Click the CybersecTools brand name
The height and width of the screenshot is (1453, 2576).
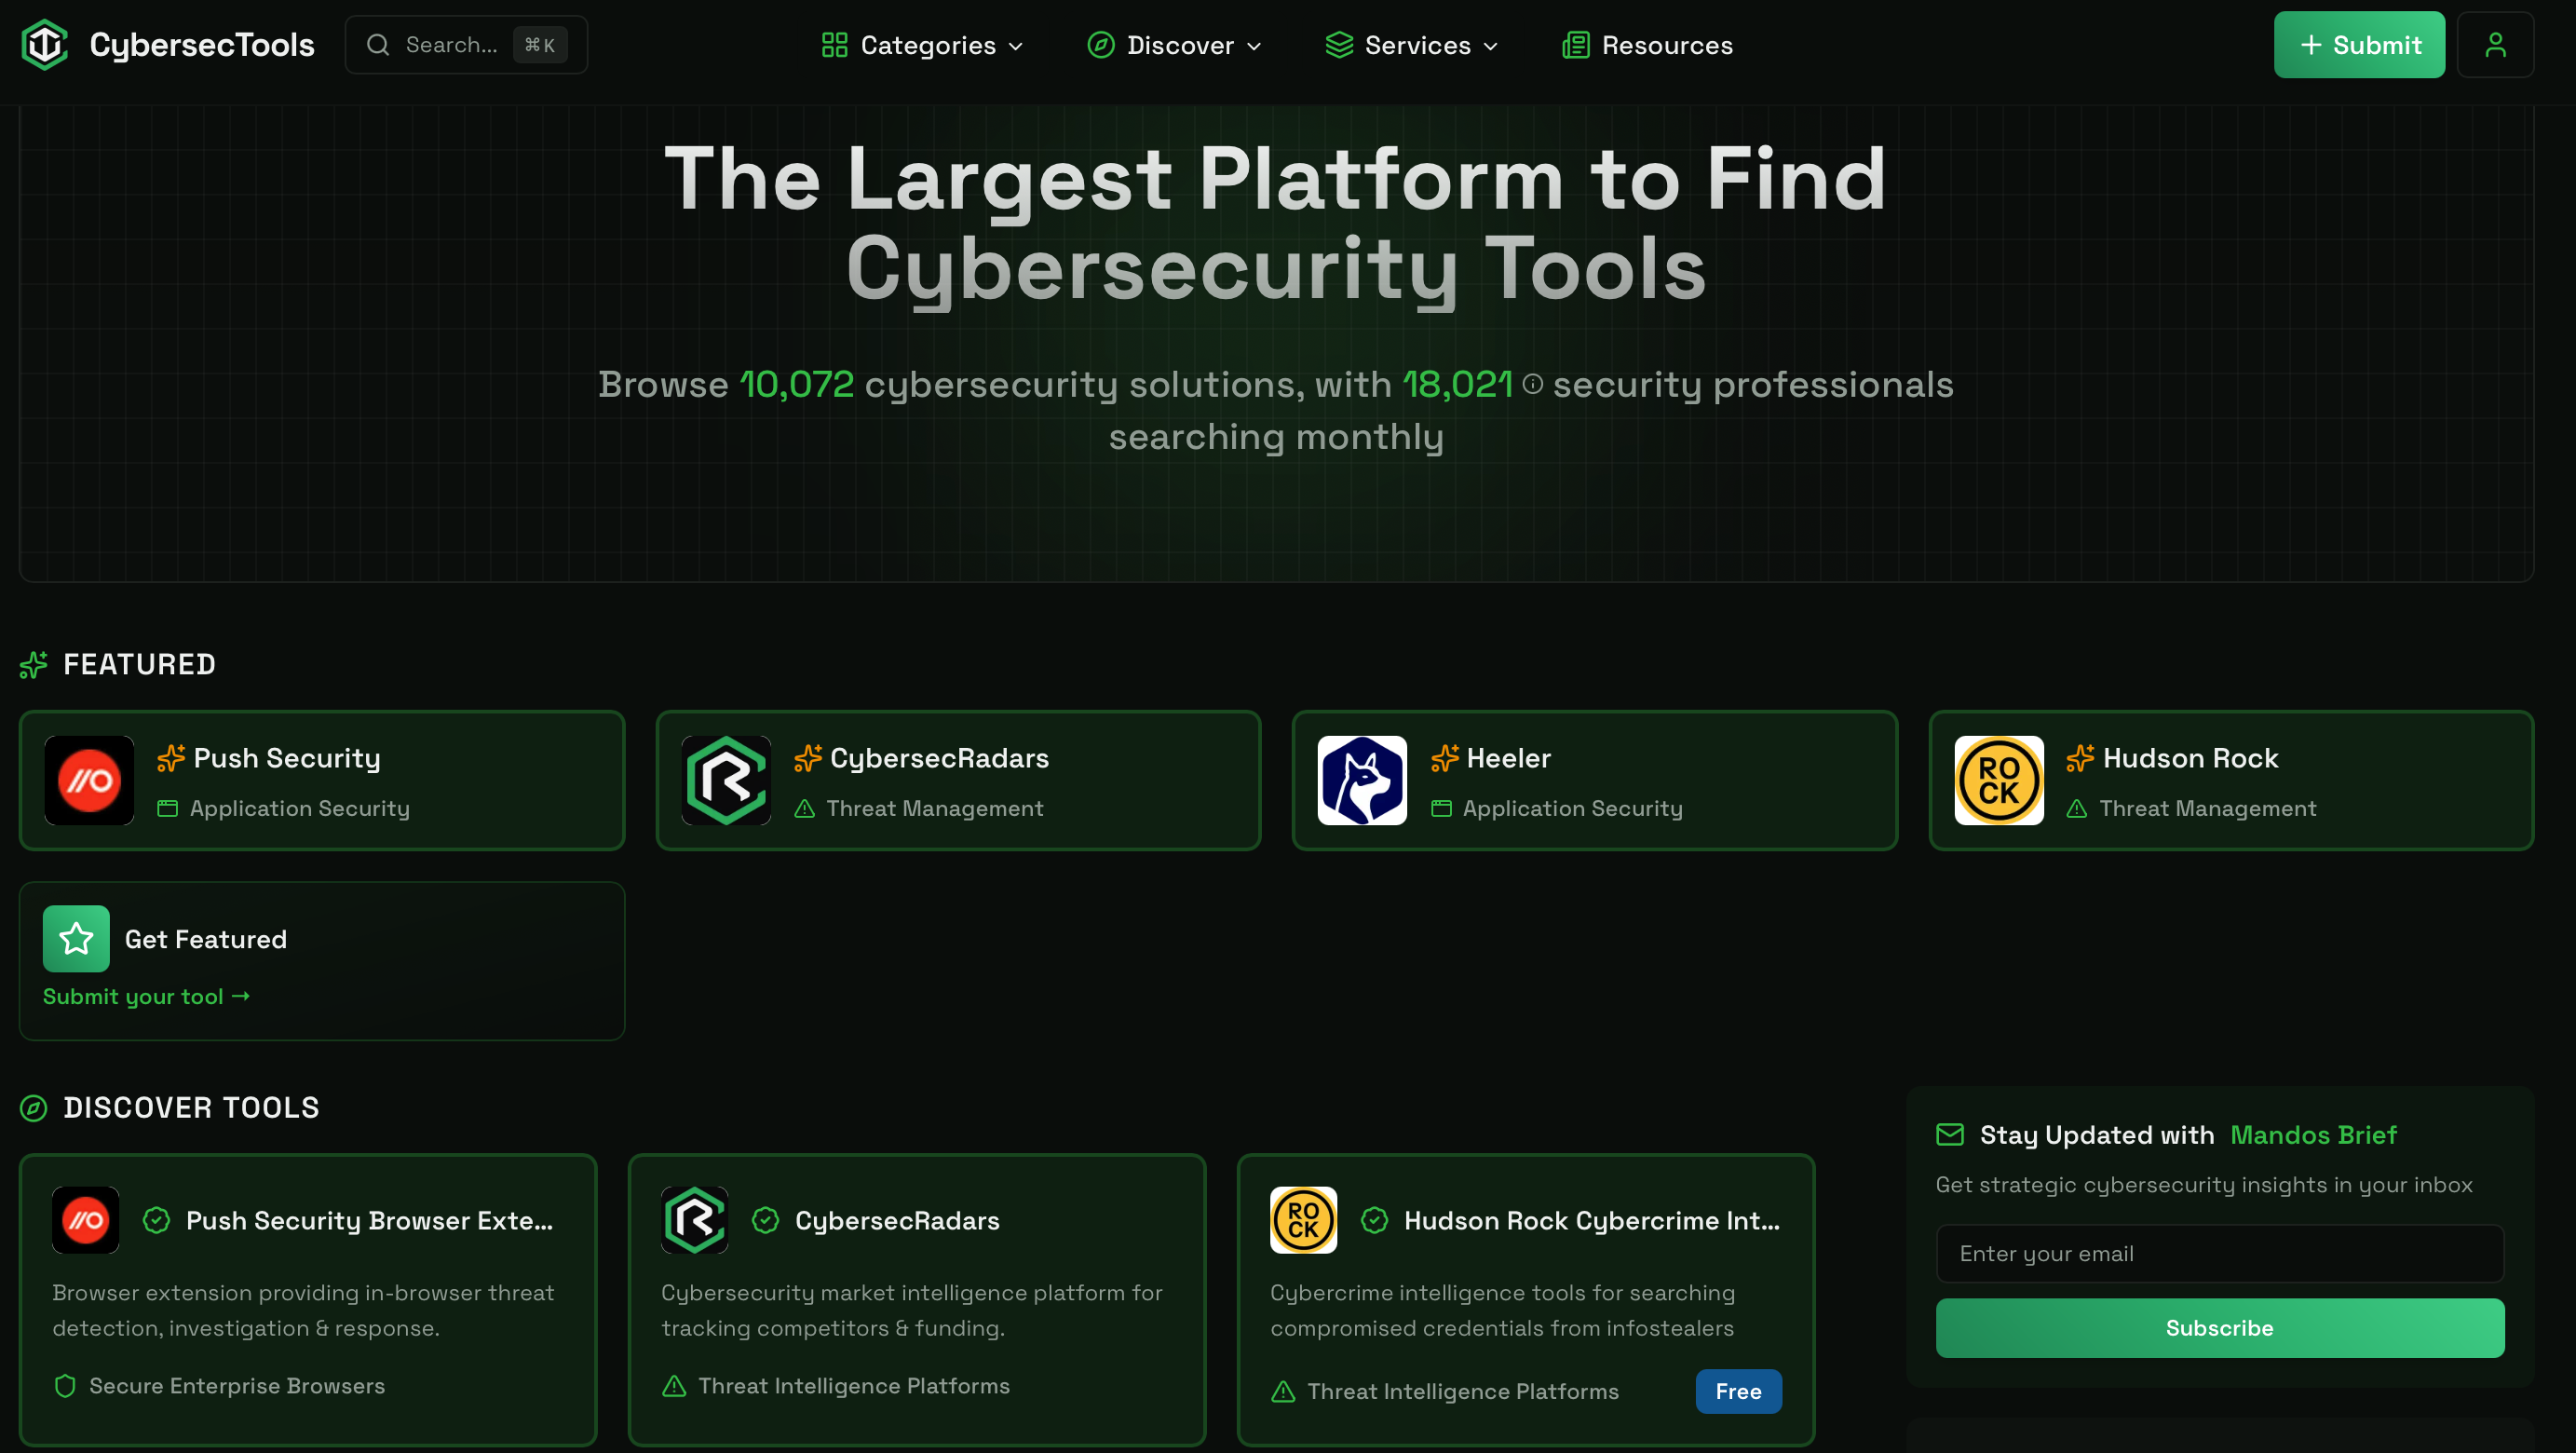pos(202,45)
